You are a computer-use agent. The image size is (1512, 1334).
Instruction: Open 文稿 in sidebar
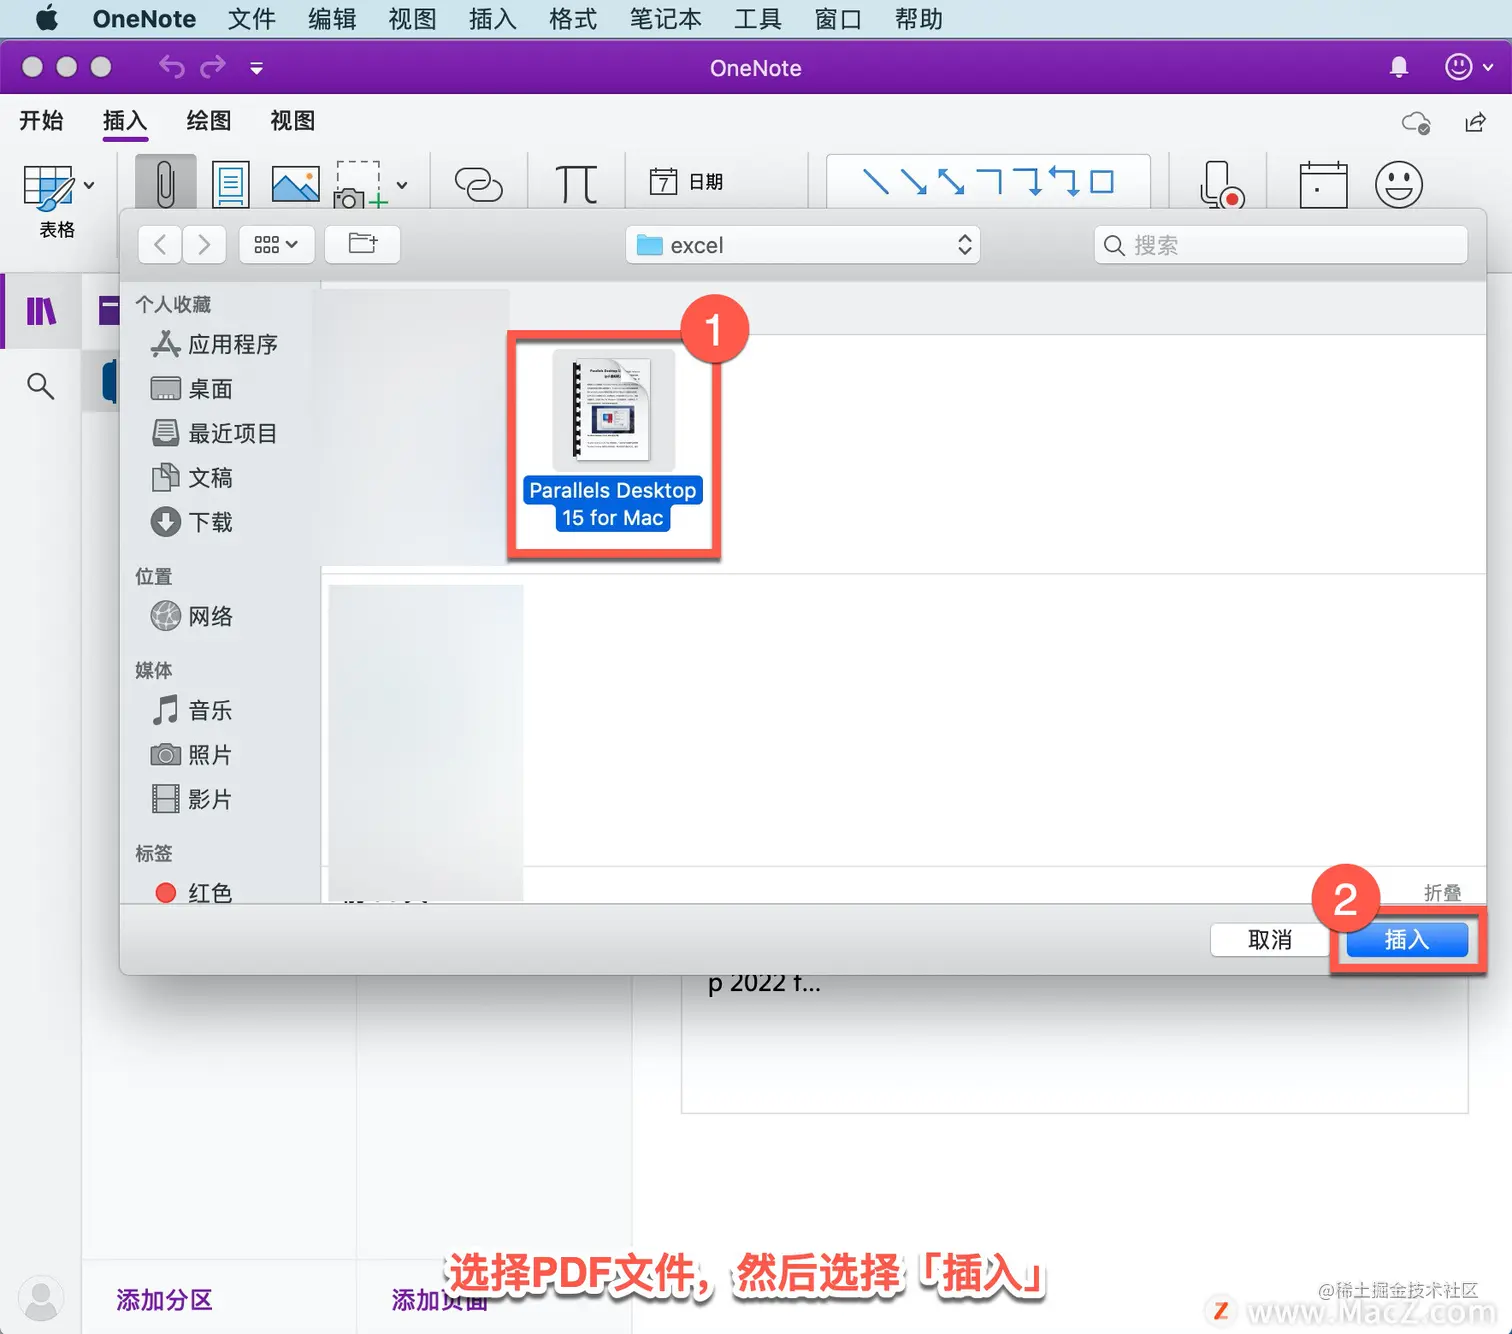[192, 478]
